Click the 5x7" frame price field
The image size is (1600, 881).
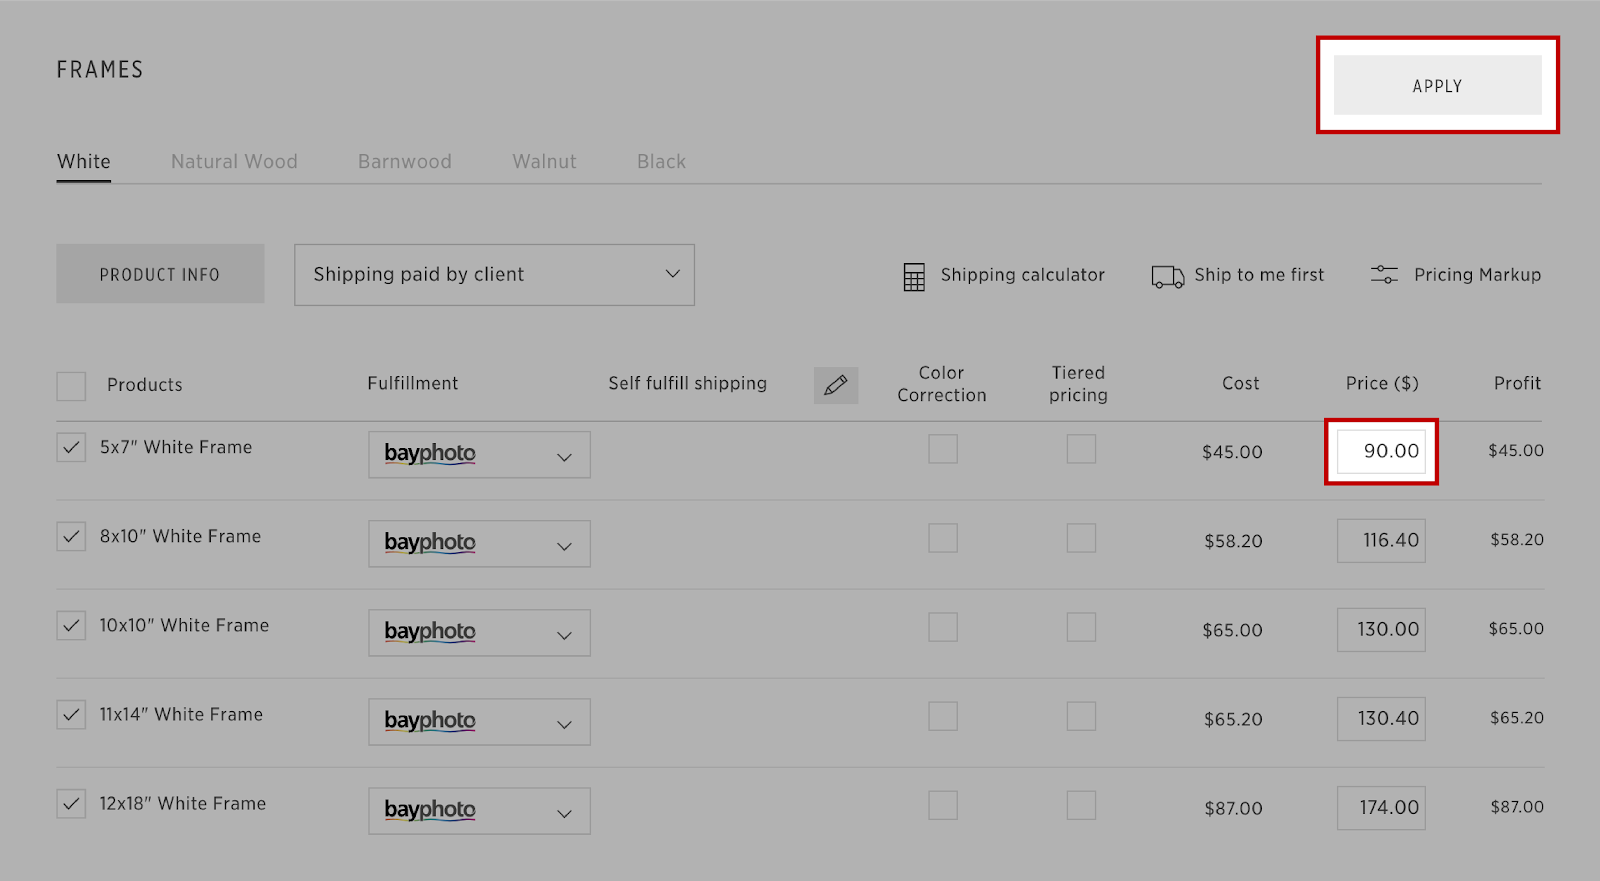click(1381, 452)
